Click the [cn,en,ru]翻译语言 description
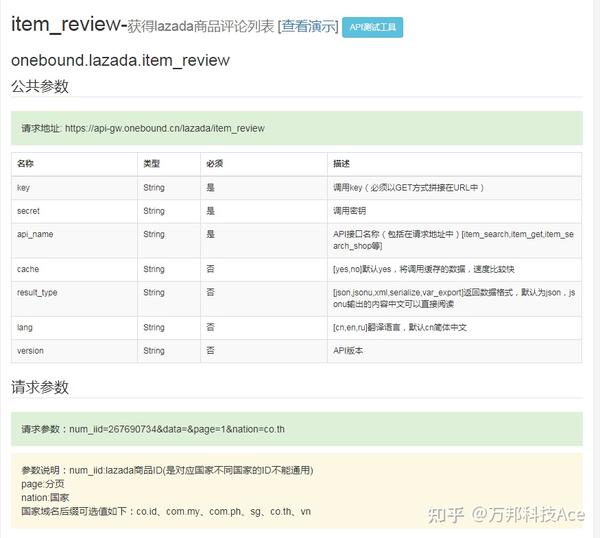The height and width of the screenshot is (538, 600). point(400,328)
